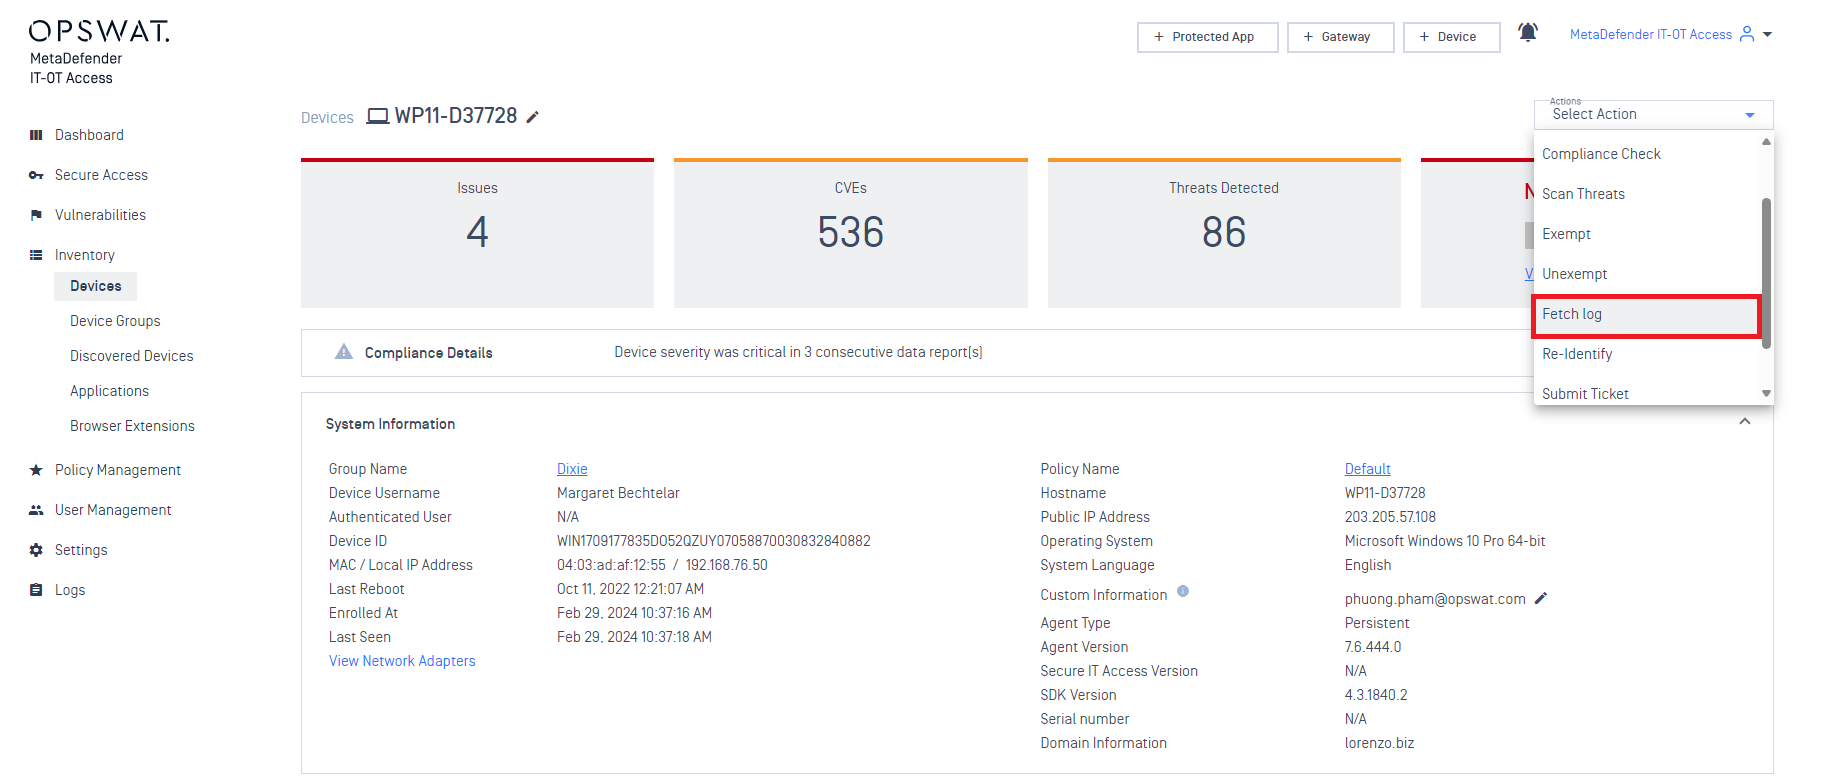Image resolution: width=1836 pixels, height=780 pixels.
Task: Click the laptop icon beside WP11-D37728
Action: point(378,116)
